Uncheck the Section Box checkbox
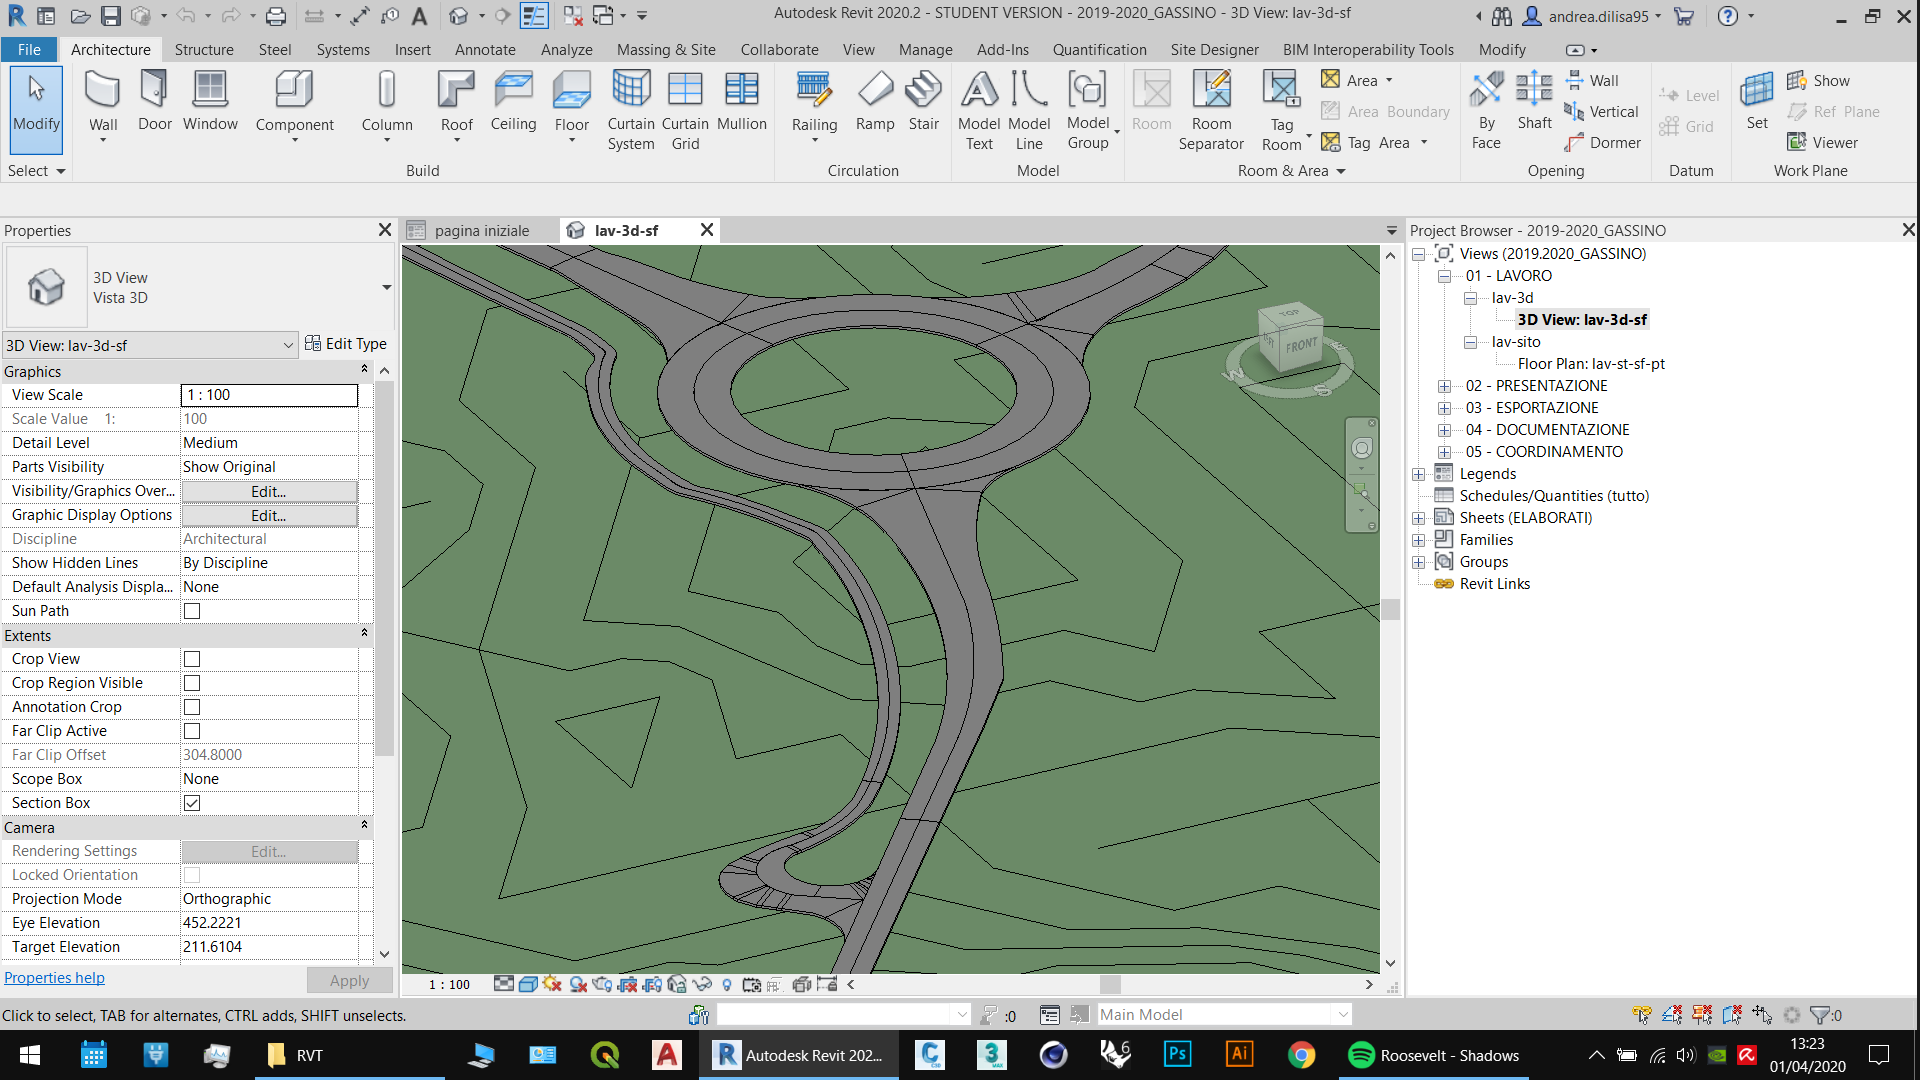 192,803
